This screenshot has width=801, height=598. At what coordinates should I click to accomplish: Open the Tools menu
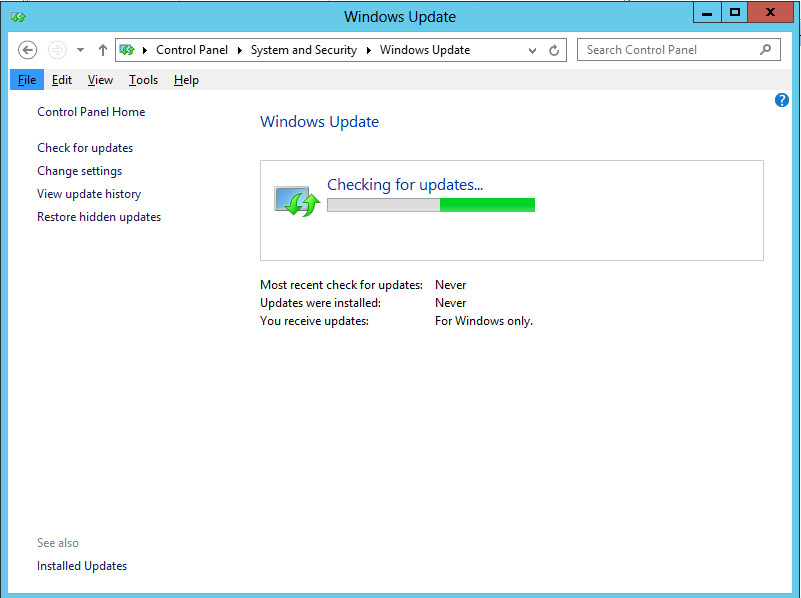[x=143, y=80]
